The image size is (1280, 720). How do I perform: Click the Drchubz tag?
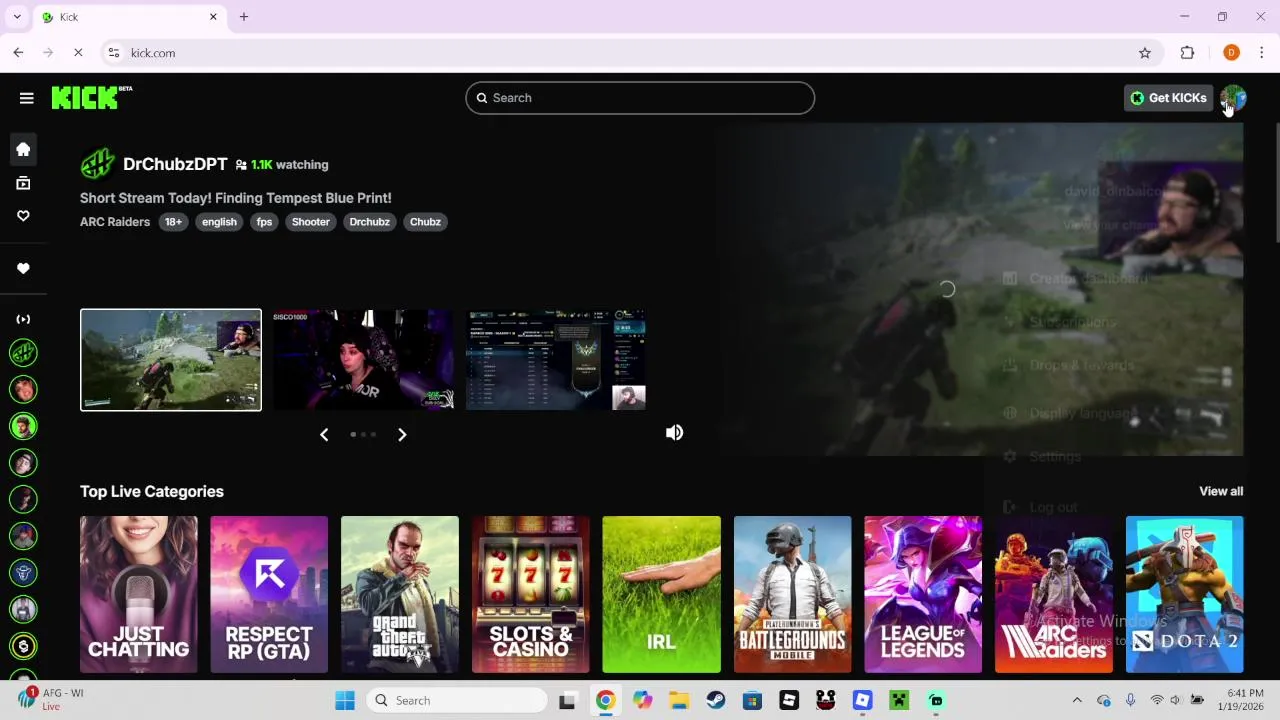[370, 222]
